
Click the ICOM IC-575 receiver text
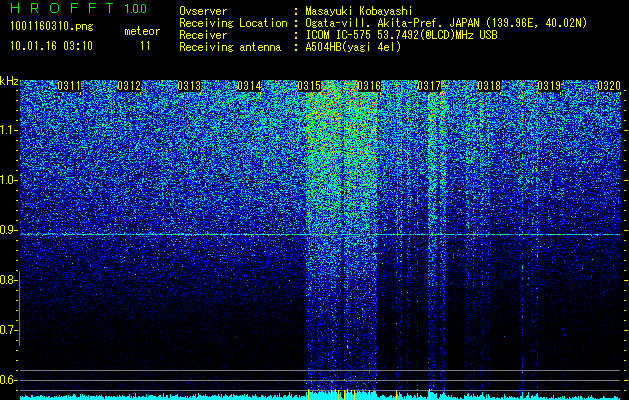(x=401, y=35)
